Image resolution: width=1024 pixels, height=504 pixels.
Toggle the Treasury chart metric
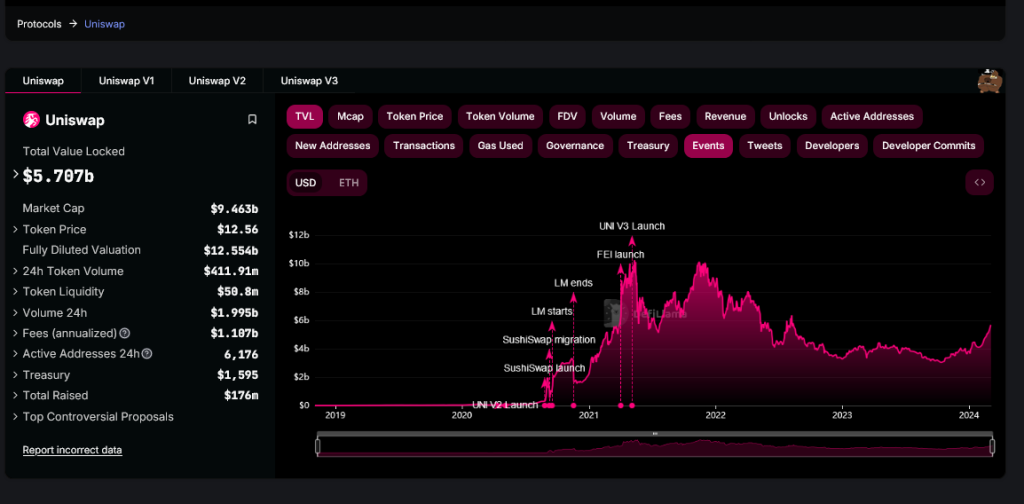point(648,146)
